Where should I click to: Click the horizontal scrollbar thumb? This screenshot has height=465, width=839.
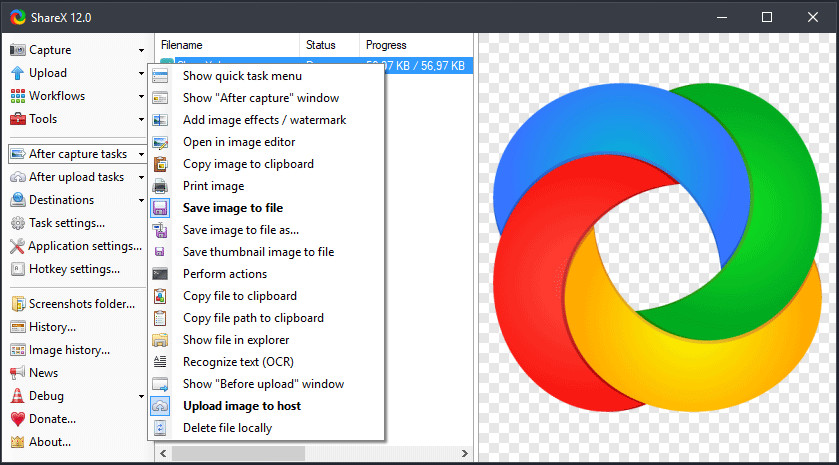pos(238,454)
